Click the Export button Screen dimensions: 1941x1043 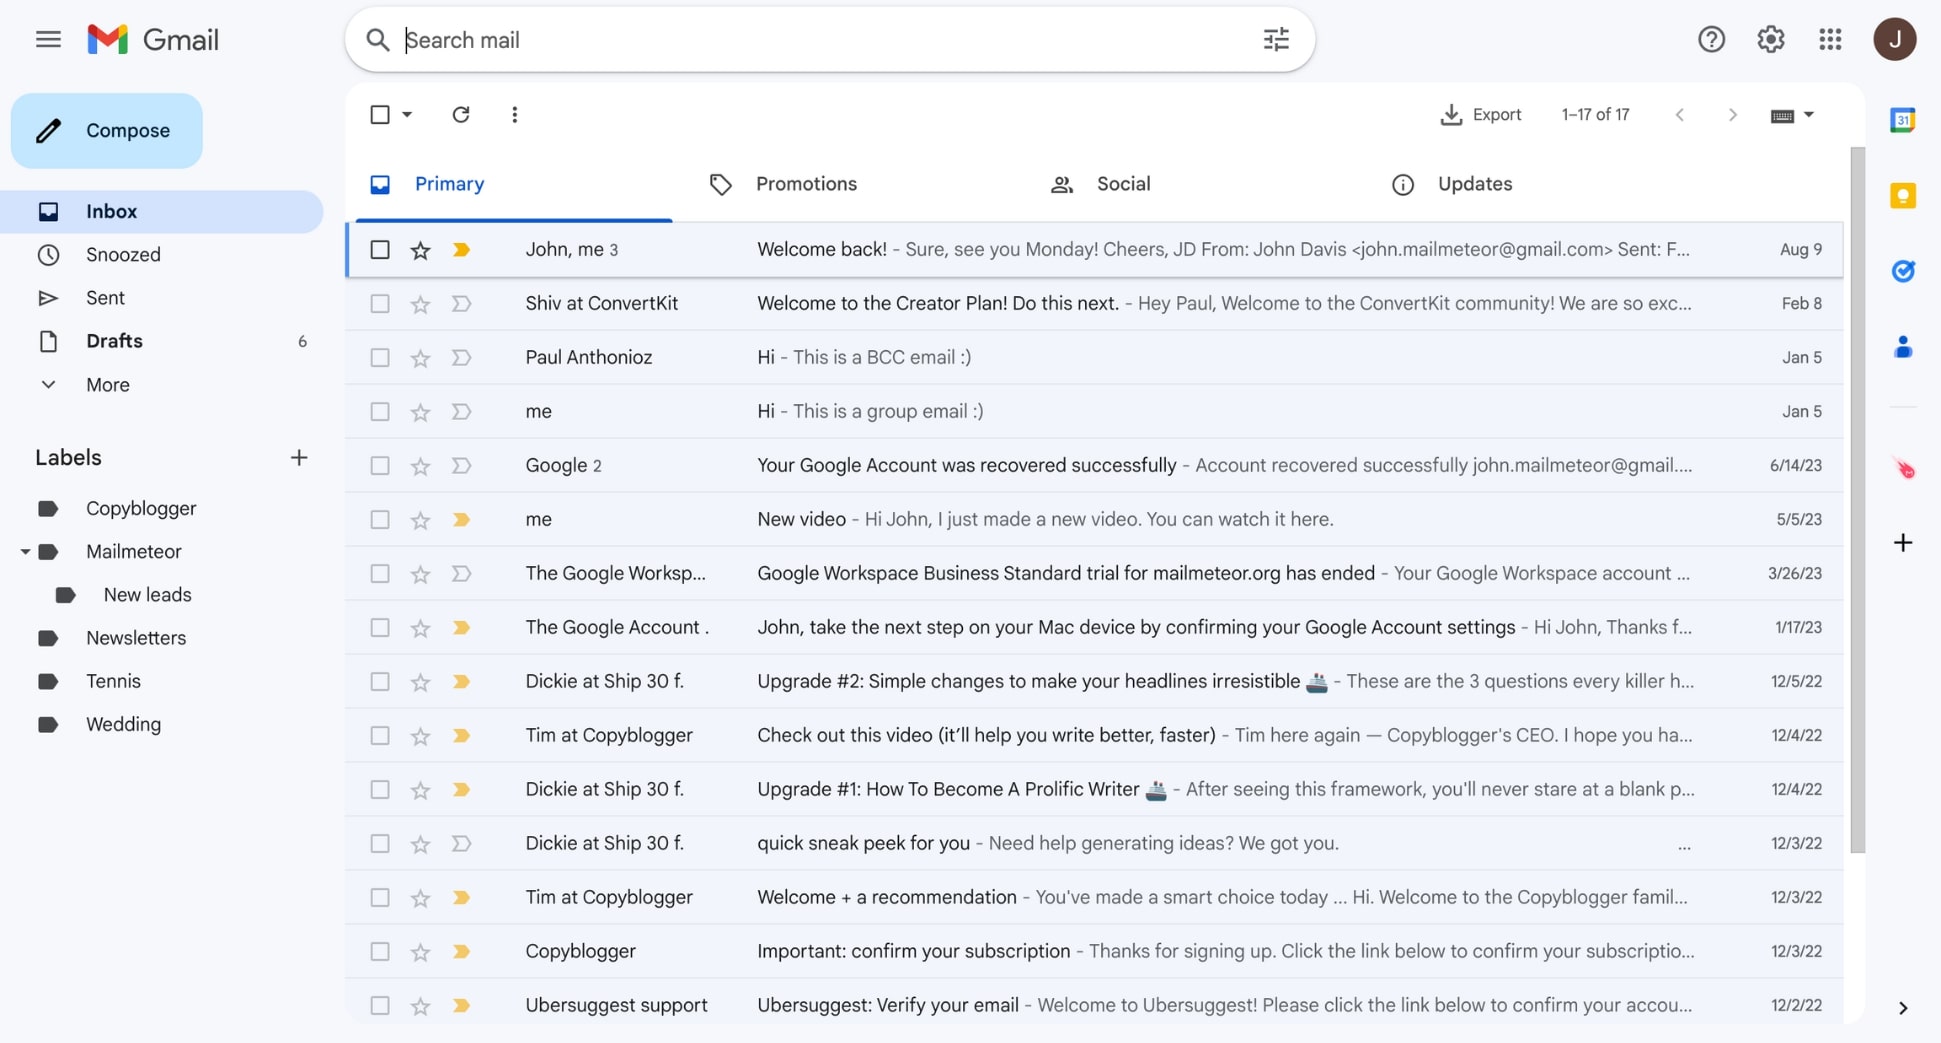1480,114
